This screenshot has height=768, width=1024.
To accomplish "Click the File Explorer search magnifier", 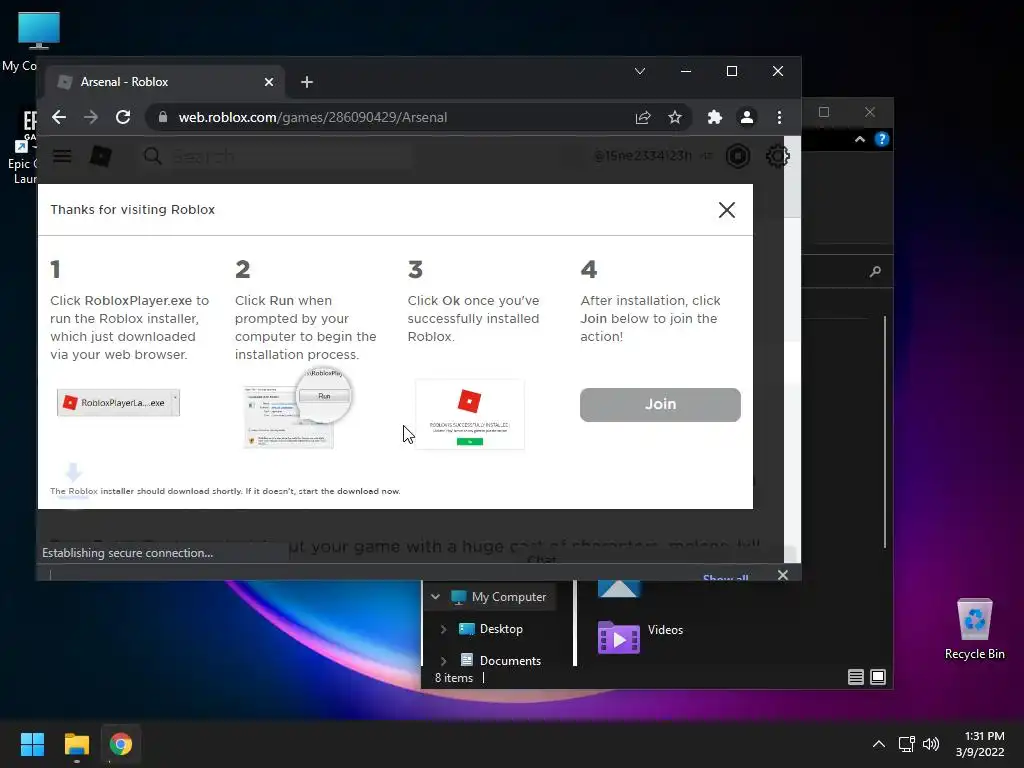I will 875,271.
